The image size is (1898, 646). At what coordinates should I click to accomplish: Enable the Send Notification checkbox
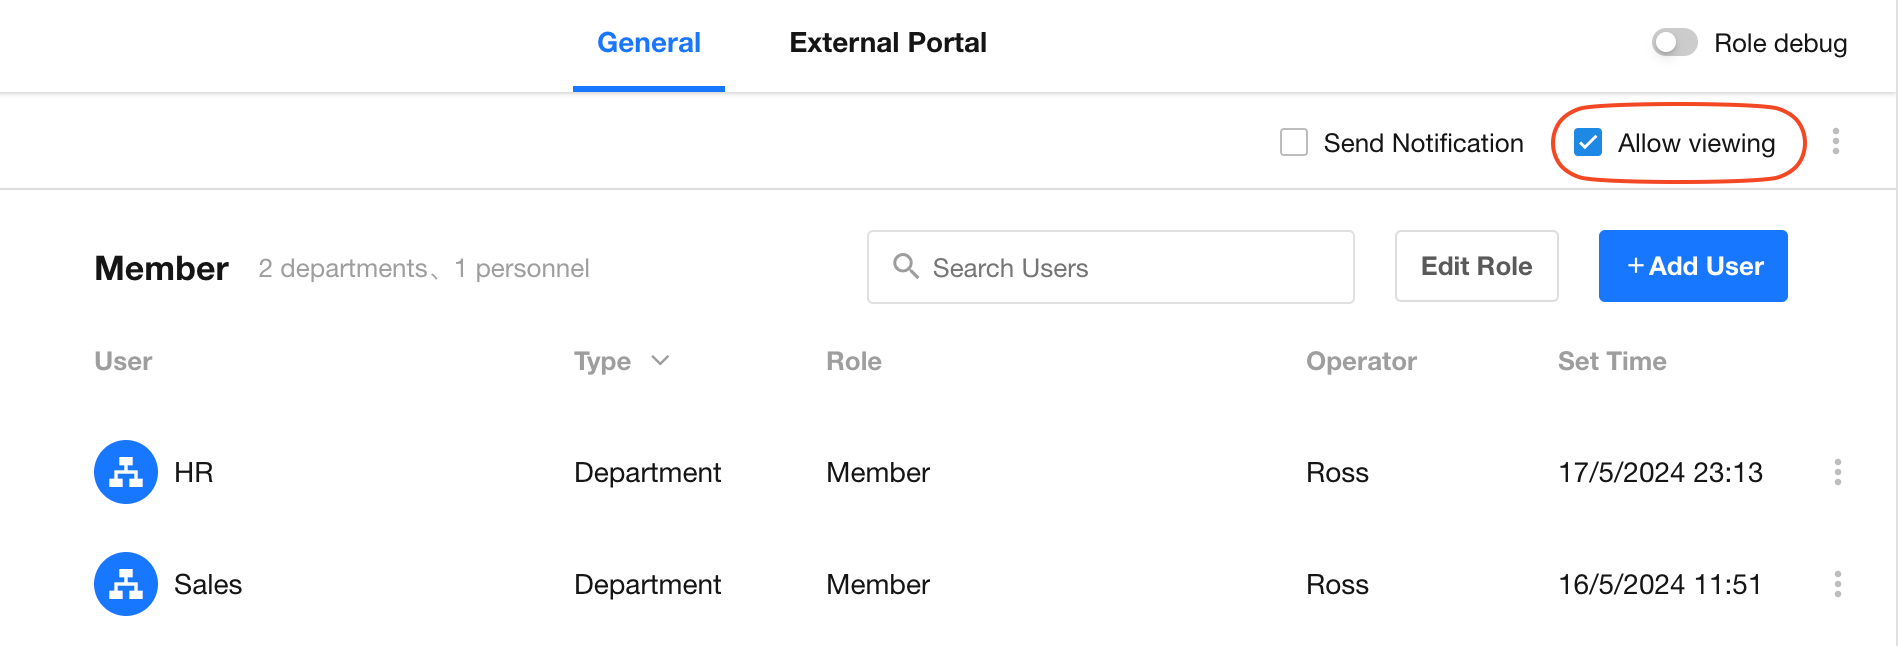tap(1294, 143)
